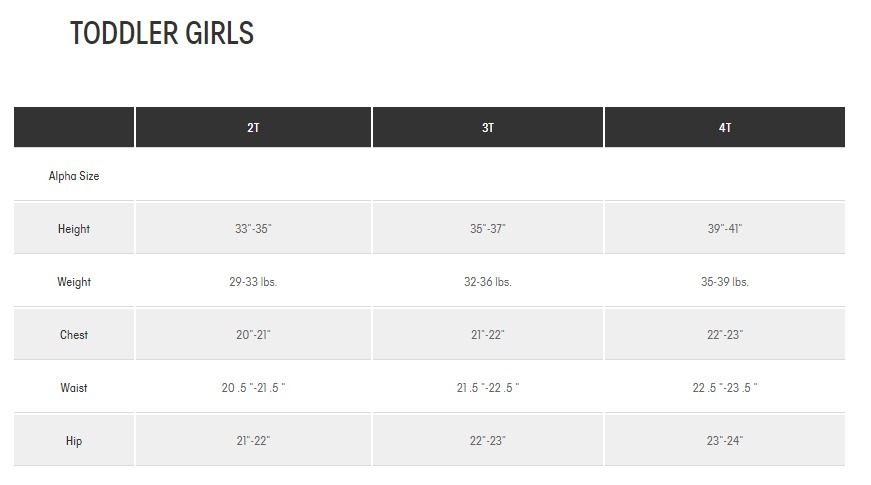Viewport: 871px width, 485px height.
Task: Select the 23"-24" hip cell
Action: [725, 441]
